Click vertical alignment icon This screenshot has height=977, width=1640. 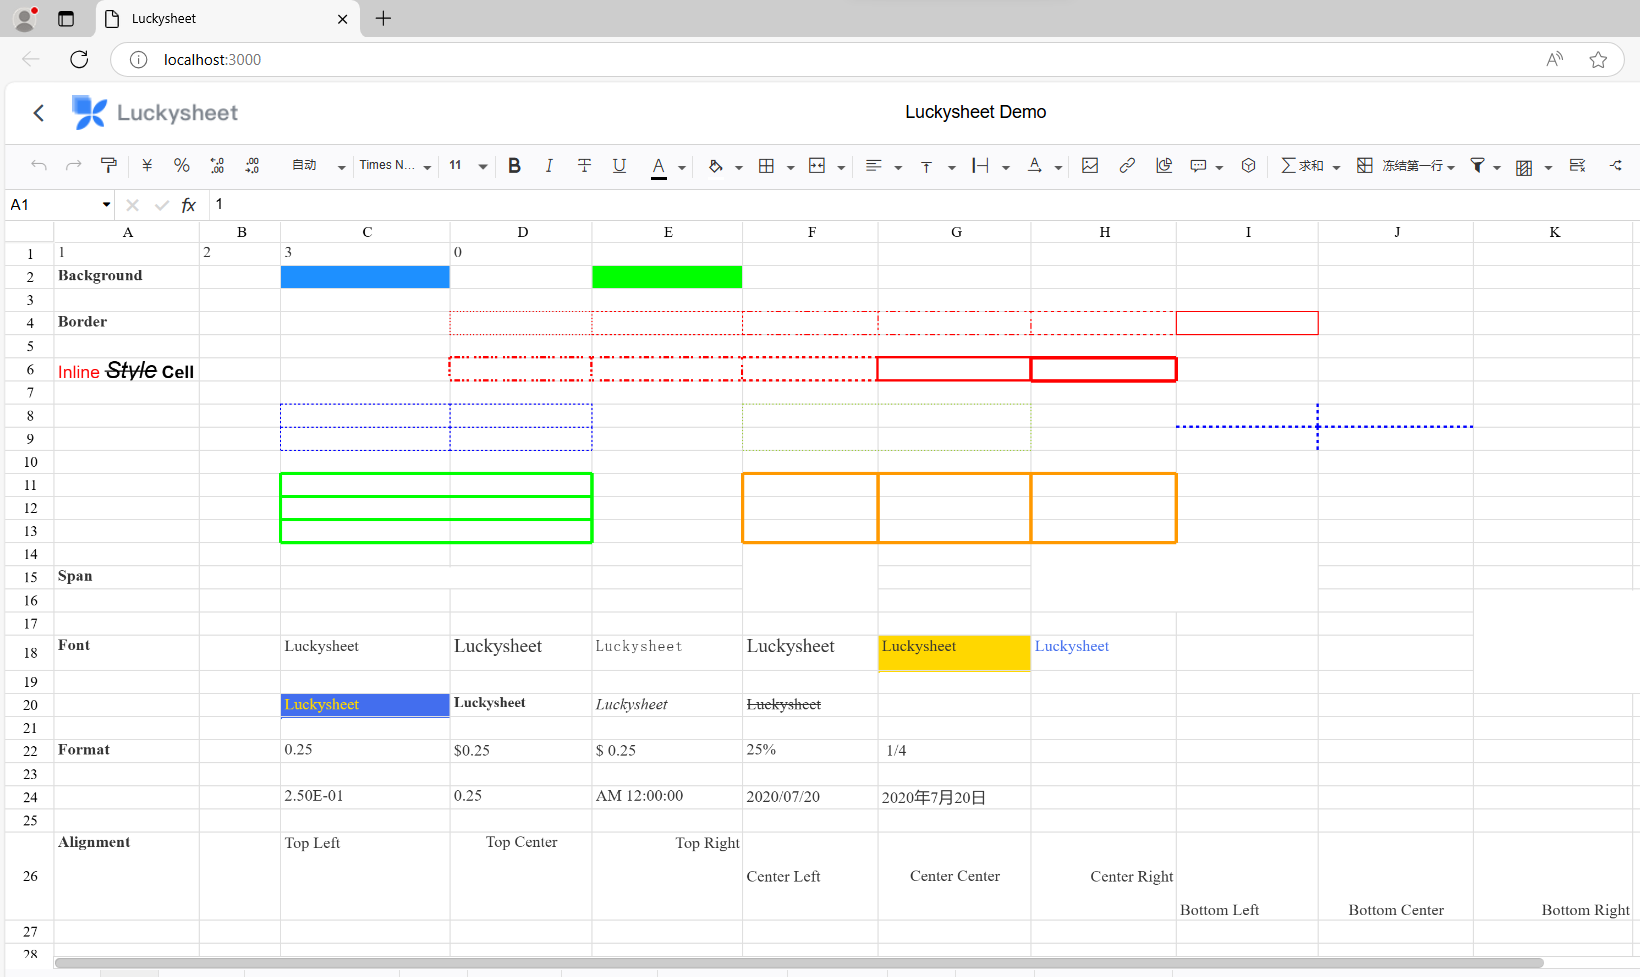927,166
